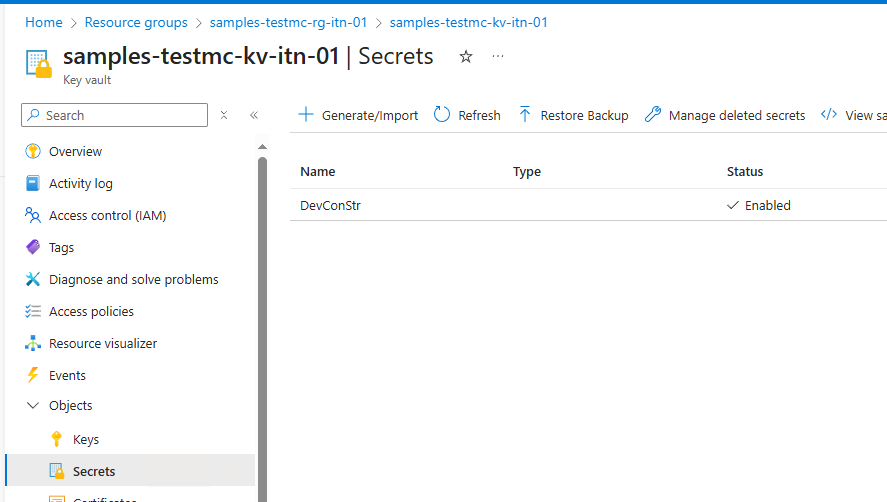This screenshot has width=887, height=502.
Task: Click the sidebar vertical scrollbar
Action: pos(263,300)
